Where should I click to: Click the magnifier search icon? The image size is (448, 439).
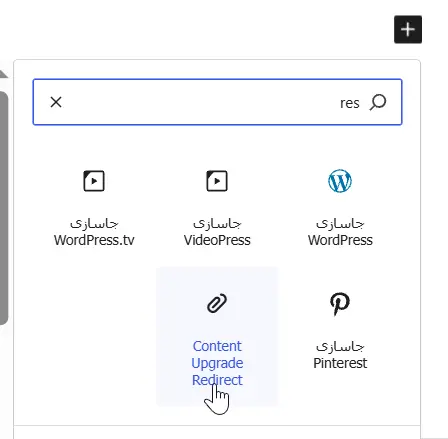[x=378, y=102]
